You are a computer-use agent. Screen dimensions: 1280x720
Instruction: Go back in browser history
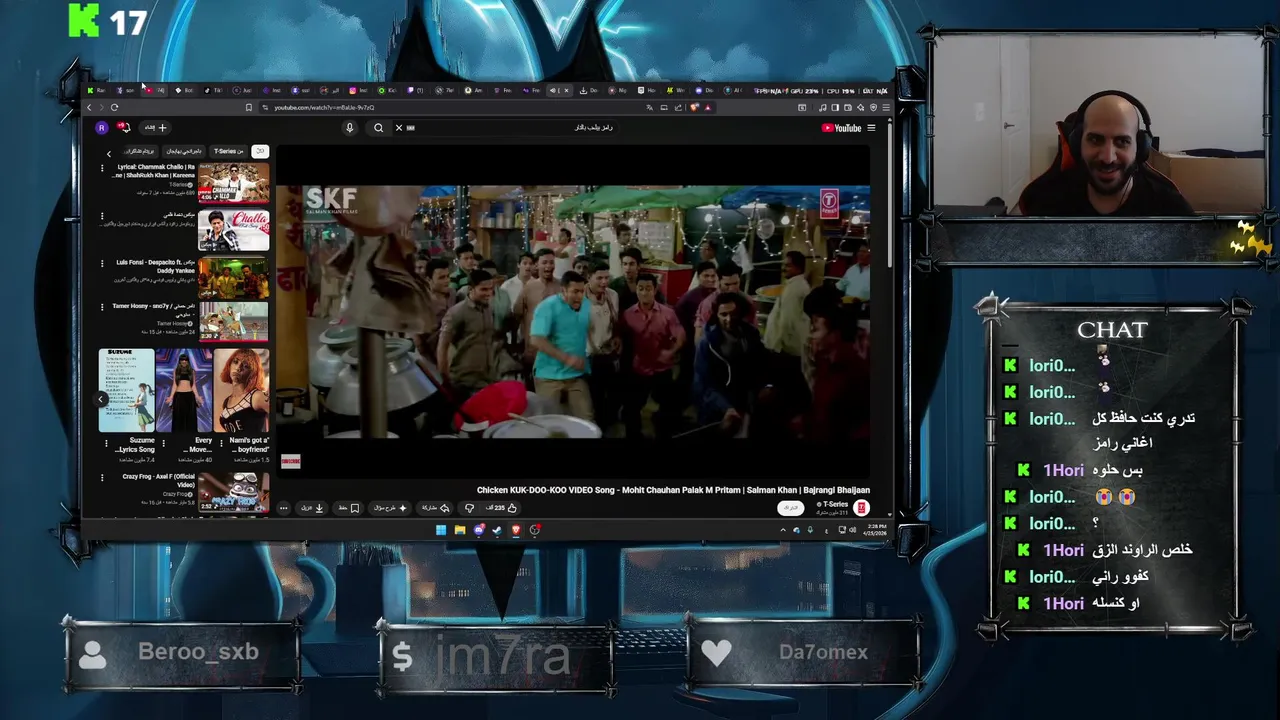(89, 107)
